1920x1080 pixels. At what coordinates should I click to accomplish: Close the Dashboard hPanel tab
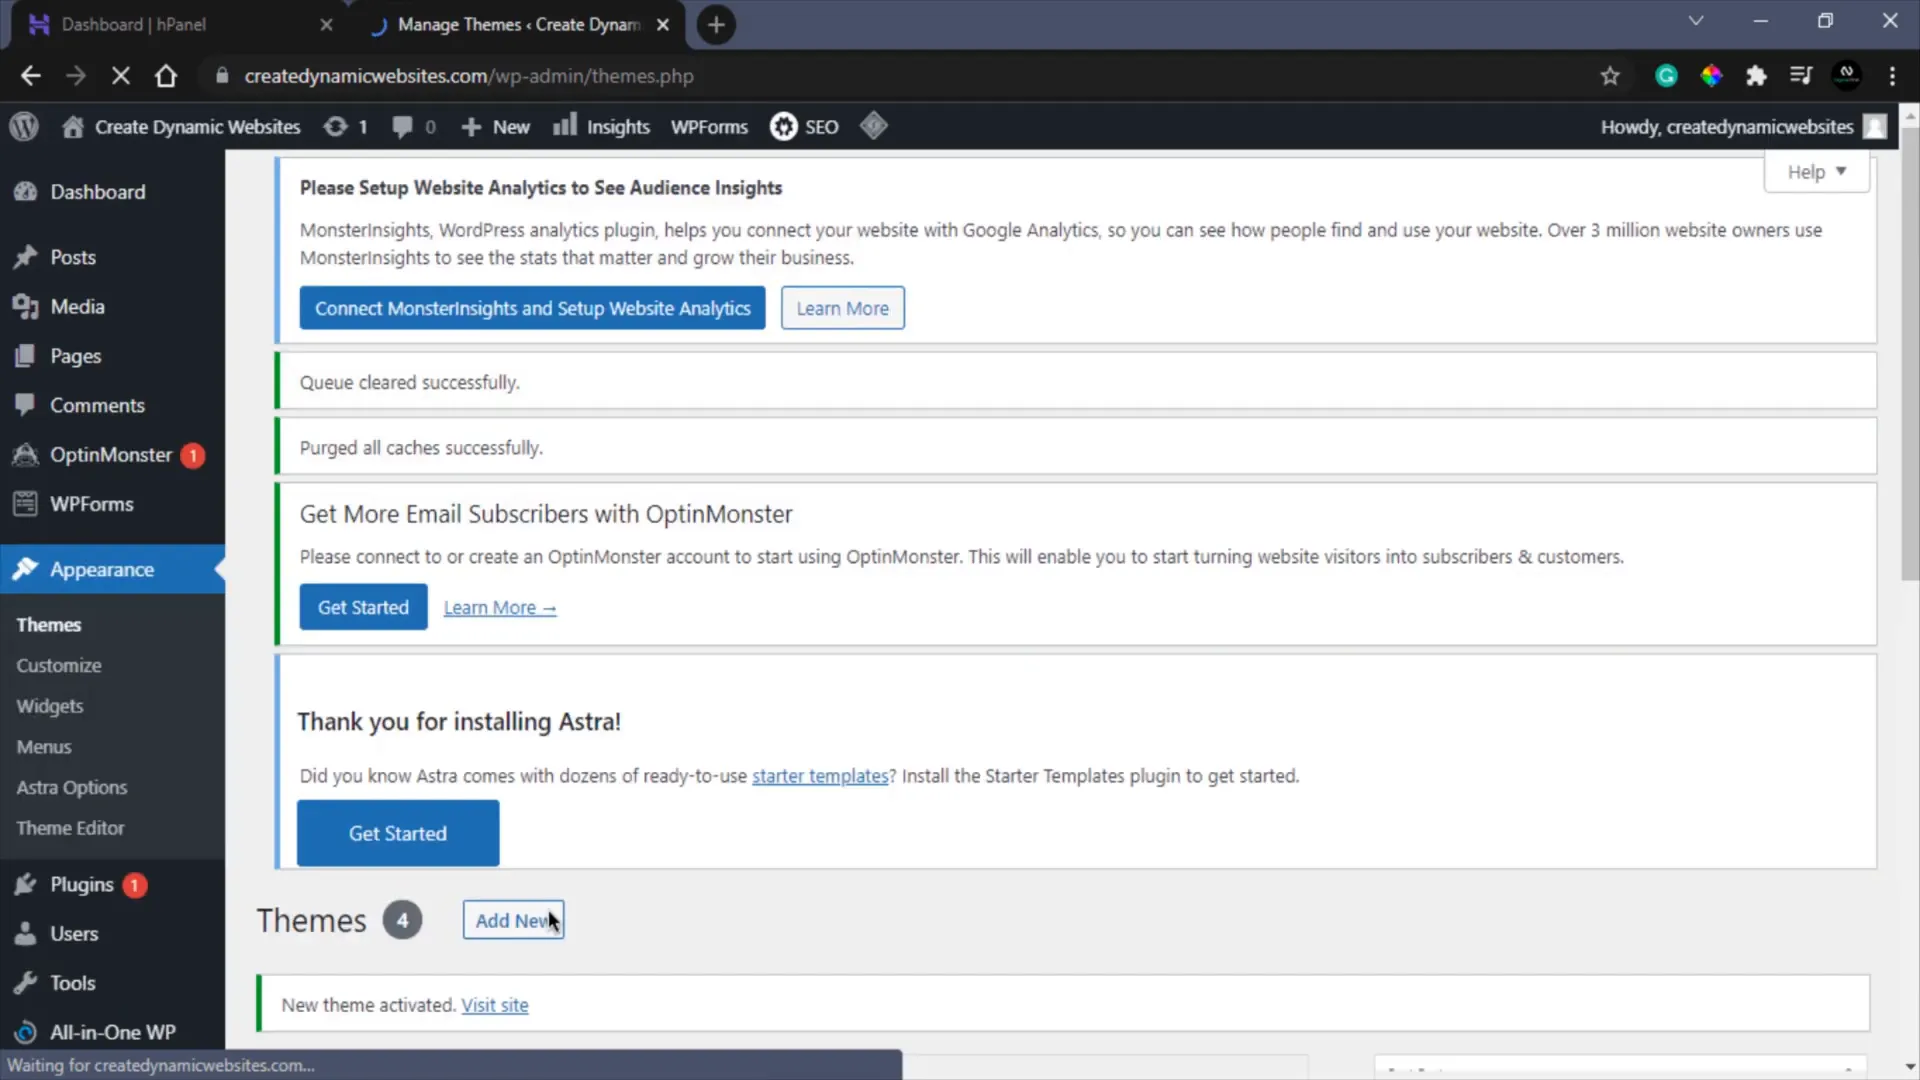[326, 24]
